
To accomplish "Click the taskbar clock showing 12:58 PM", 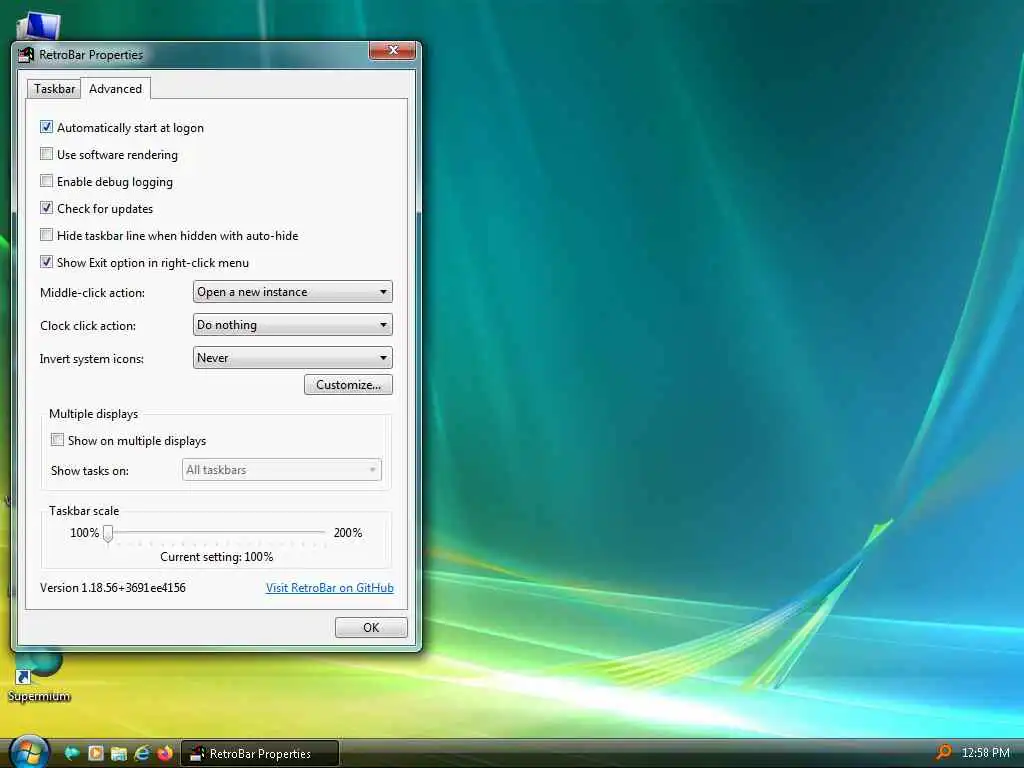I will click(x=985, y=753).
